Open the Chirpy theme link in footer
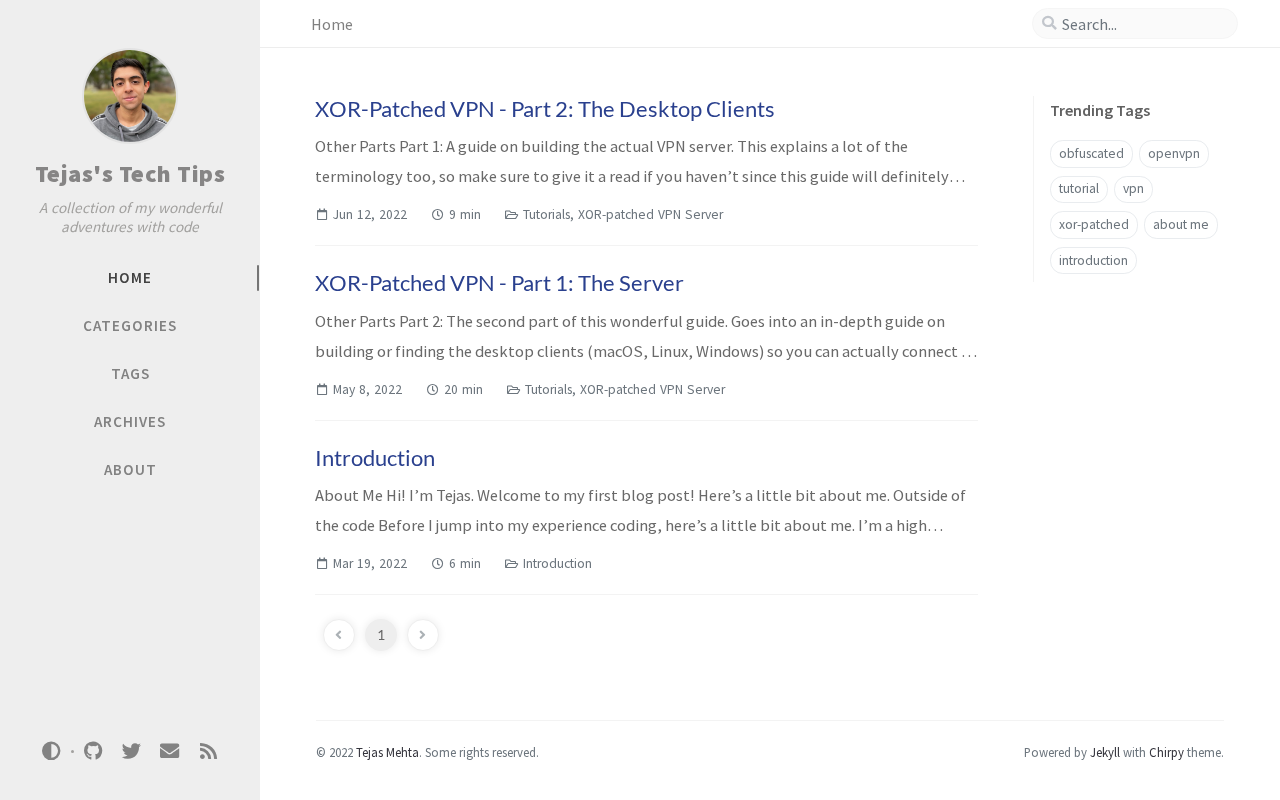1280x800 pixels. (1166, 753)
